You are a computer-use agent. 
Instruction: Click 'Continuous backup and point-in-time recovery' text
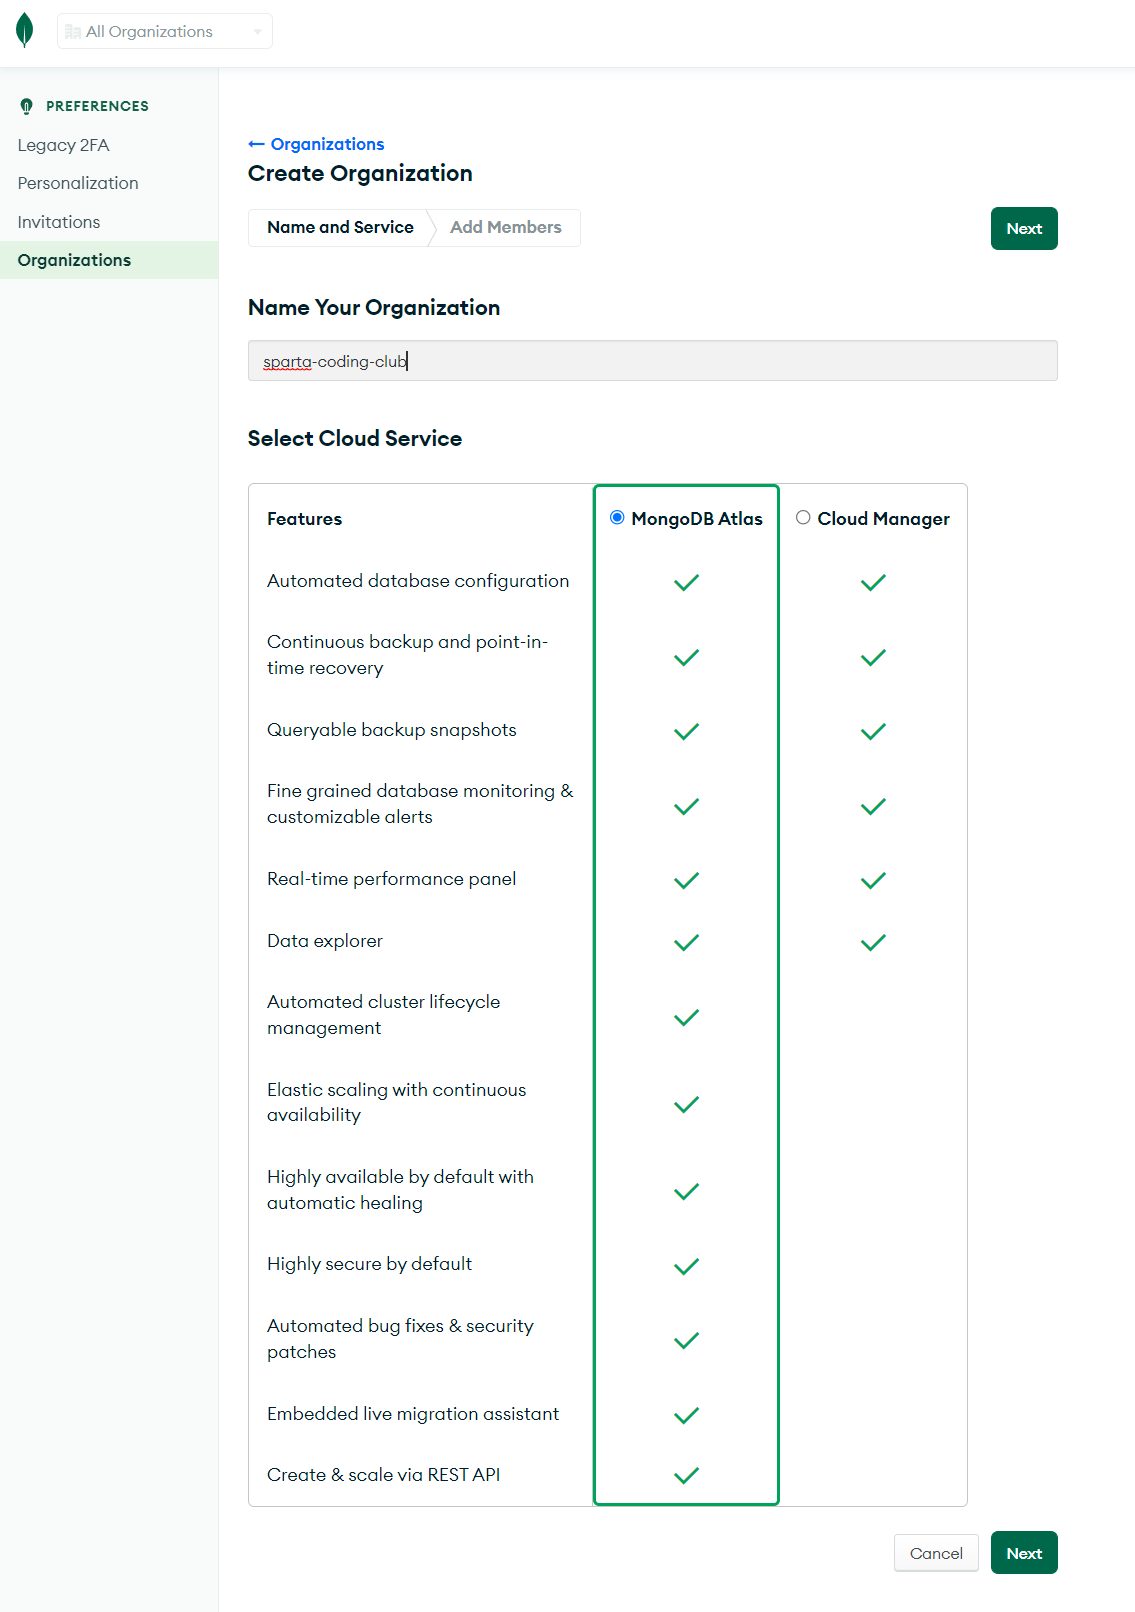point(408,655)
